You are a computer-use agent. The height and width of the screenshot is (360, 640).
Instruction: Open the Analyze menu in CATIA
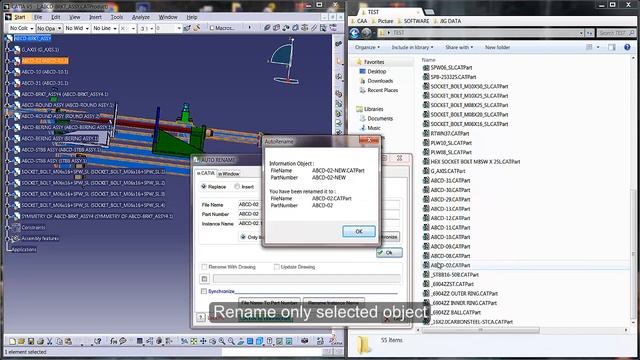click(x=141, y=17)
